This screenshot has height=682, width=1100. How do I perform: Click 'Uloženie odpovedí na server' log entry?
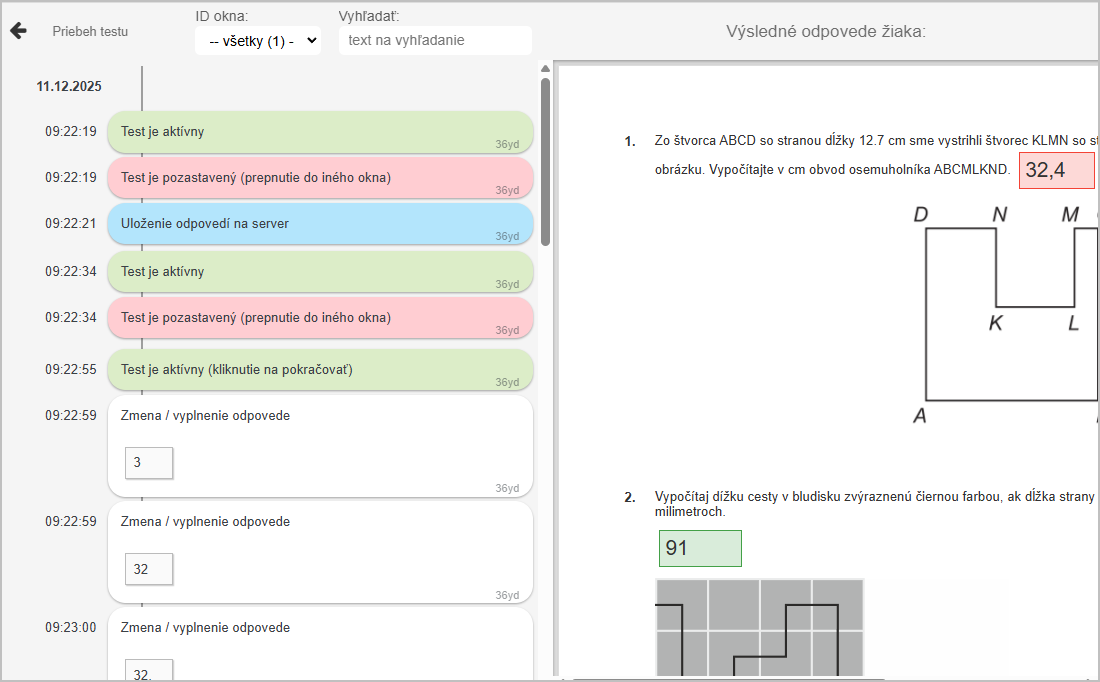pyautogui.click(x=320, y=224)
